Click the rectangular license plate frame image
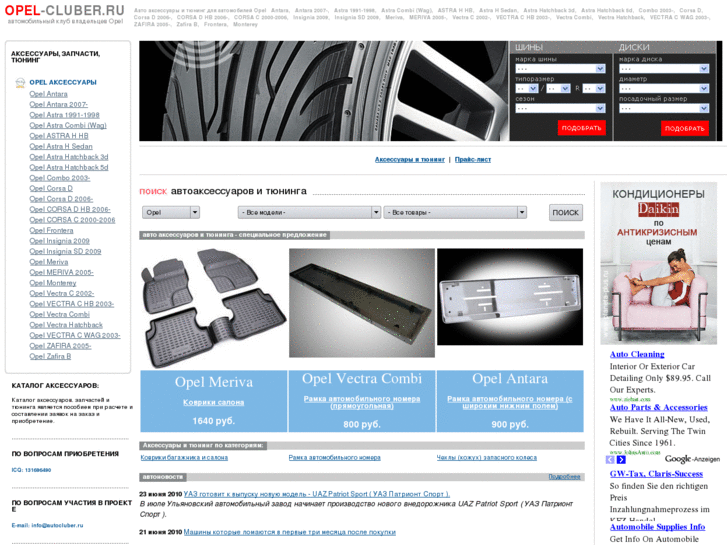This screenshot has height=545, width=727. click(x=362, y=303)
